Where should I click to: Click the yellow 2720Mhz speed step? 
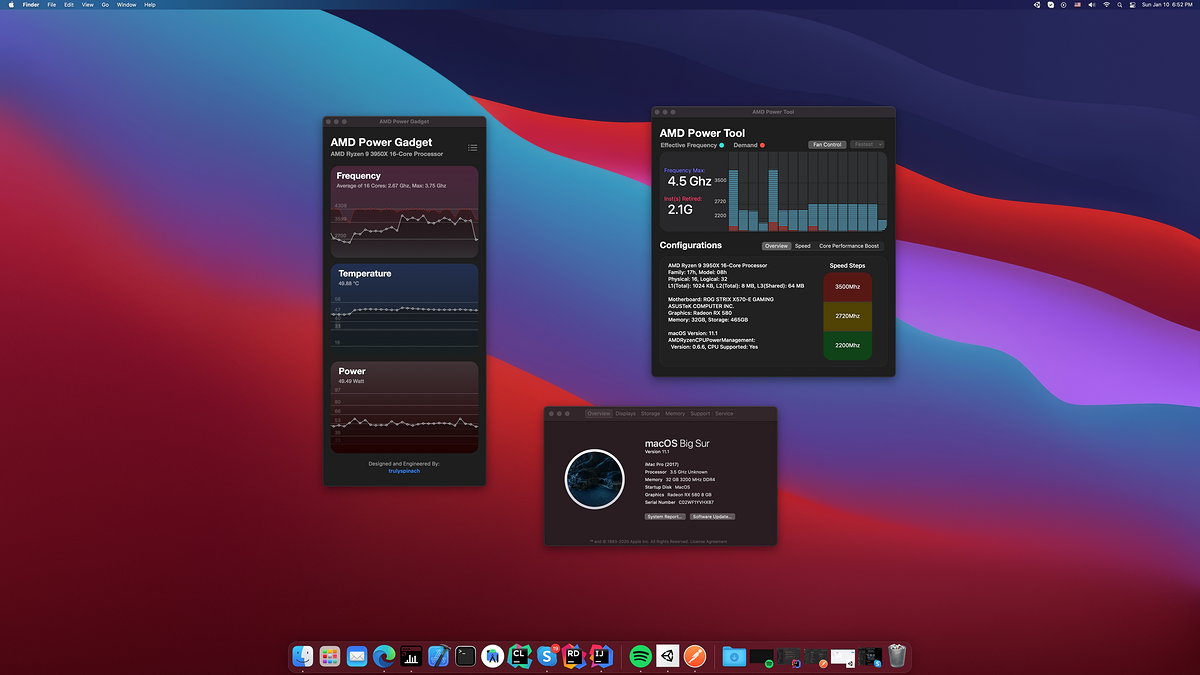(847, 316)
